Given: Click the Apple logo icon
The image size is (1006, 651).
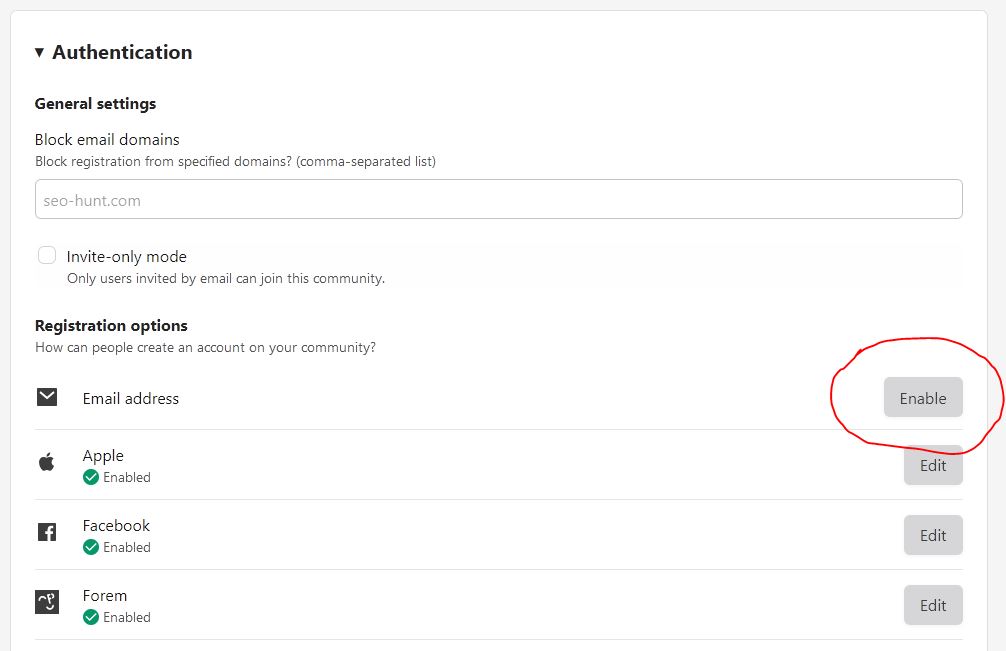Looking at the screenshot, I should [47, 462].
